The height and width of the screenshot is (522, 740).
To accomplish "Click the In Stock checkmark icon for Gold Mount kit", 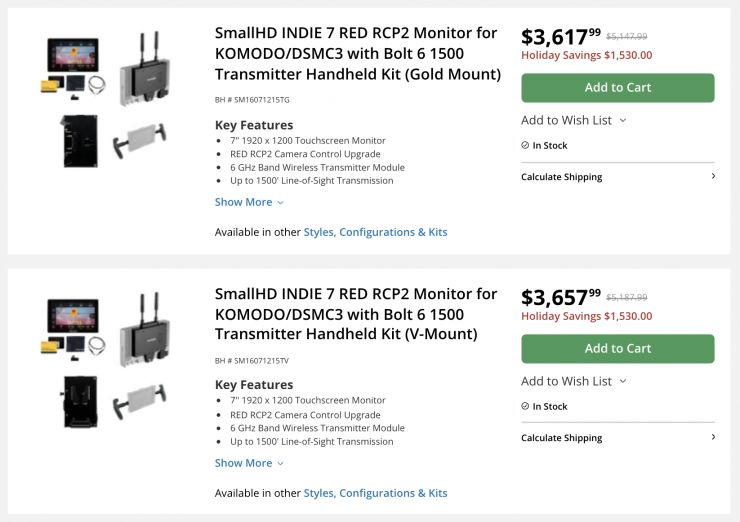I will [x=525, y=145].
